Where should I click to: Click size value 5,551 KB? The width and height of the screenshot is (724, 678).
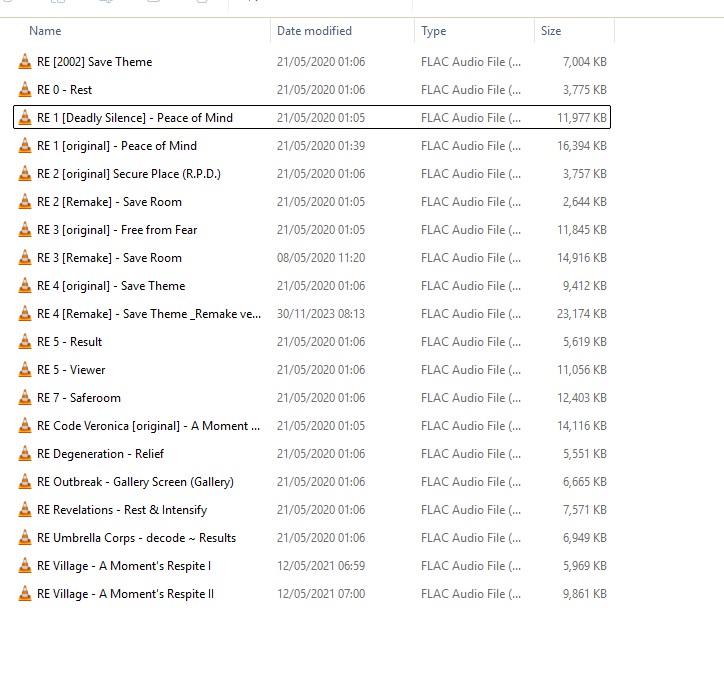585,454
